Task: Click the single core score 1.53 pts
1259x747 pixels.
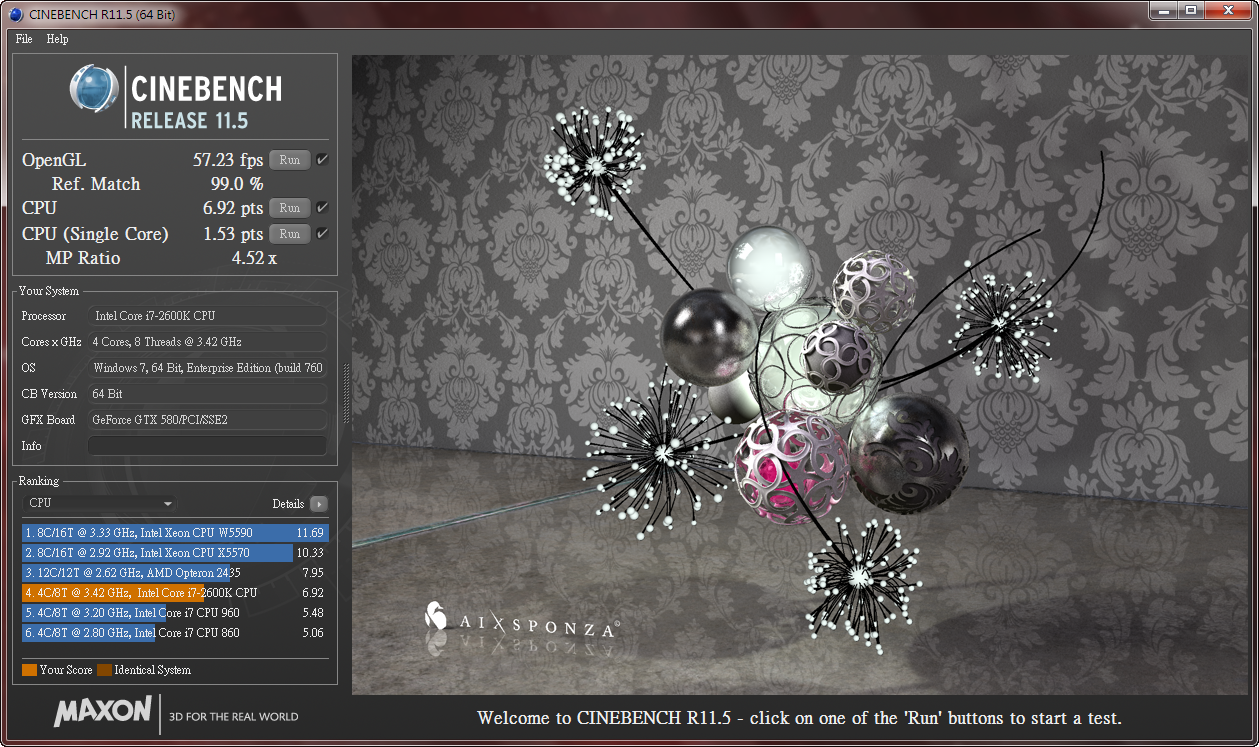Action: (232, 234)
